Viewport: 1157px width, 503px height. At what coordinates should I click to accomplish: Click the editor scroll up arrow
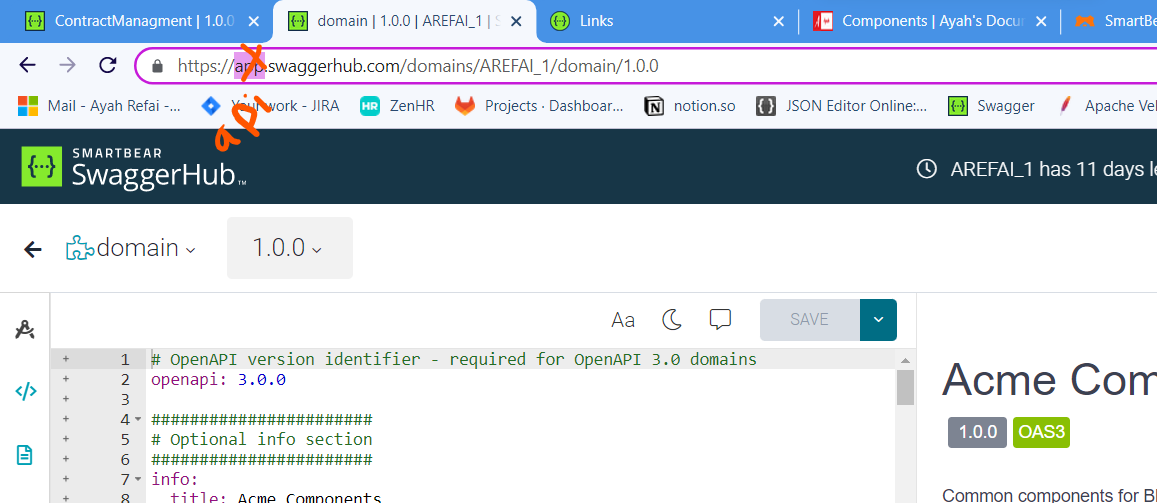905,360
